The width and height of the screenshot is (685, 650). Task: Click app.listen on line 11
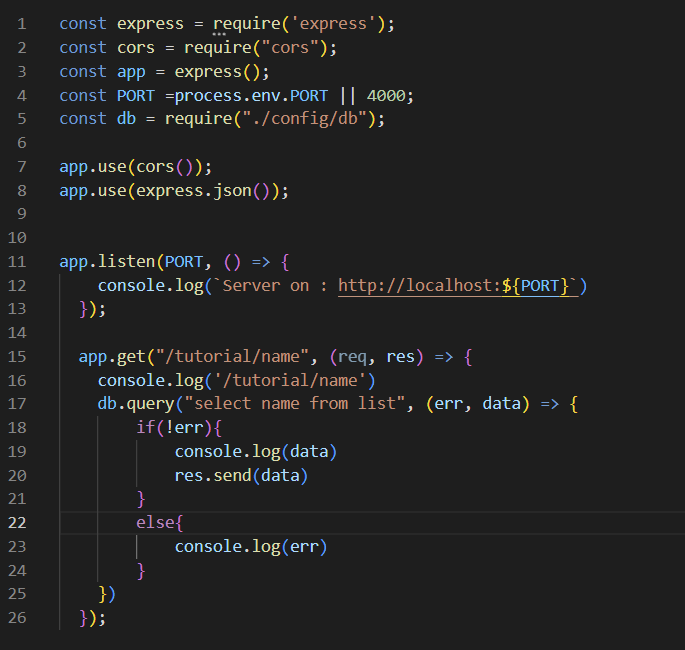coord(107,262)
